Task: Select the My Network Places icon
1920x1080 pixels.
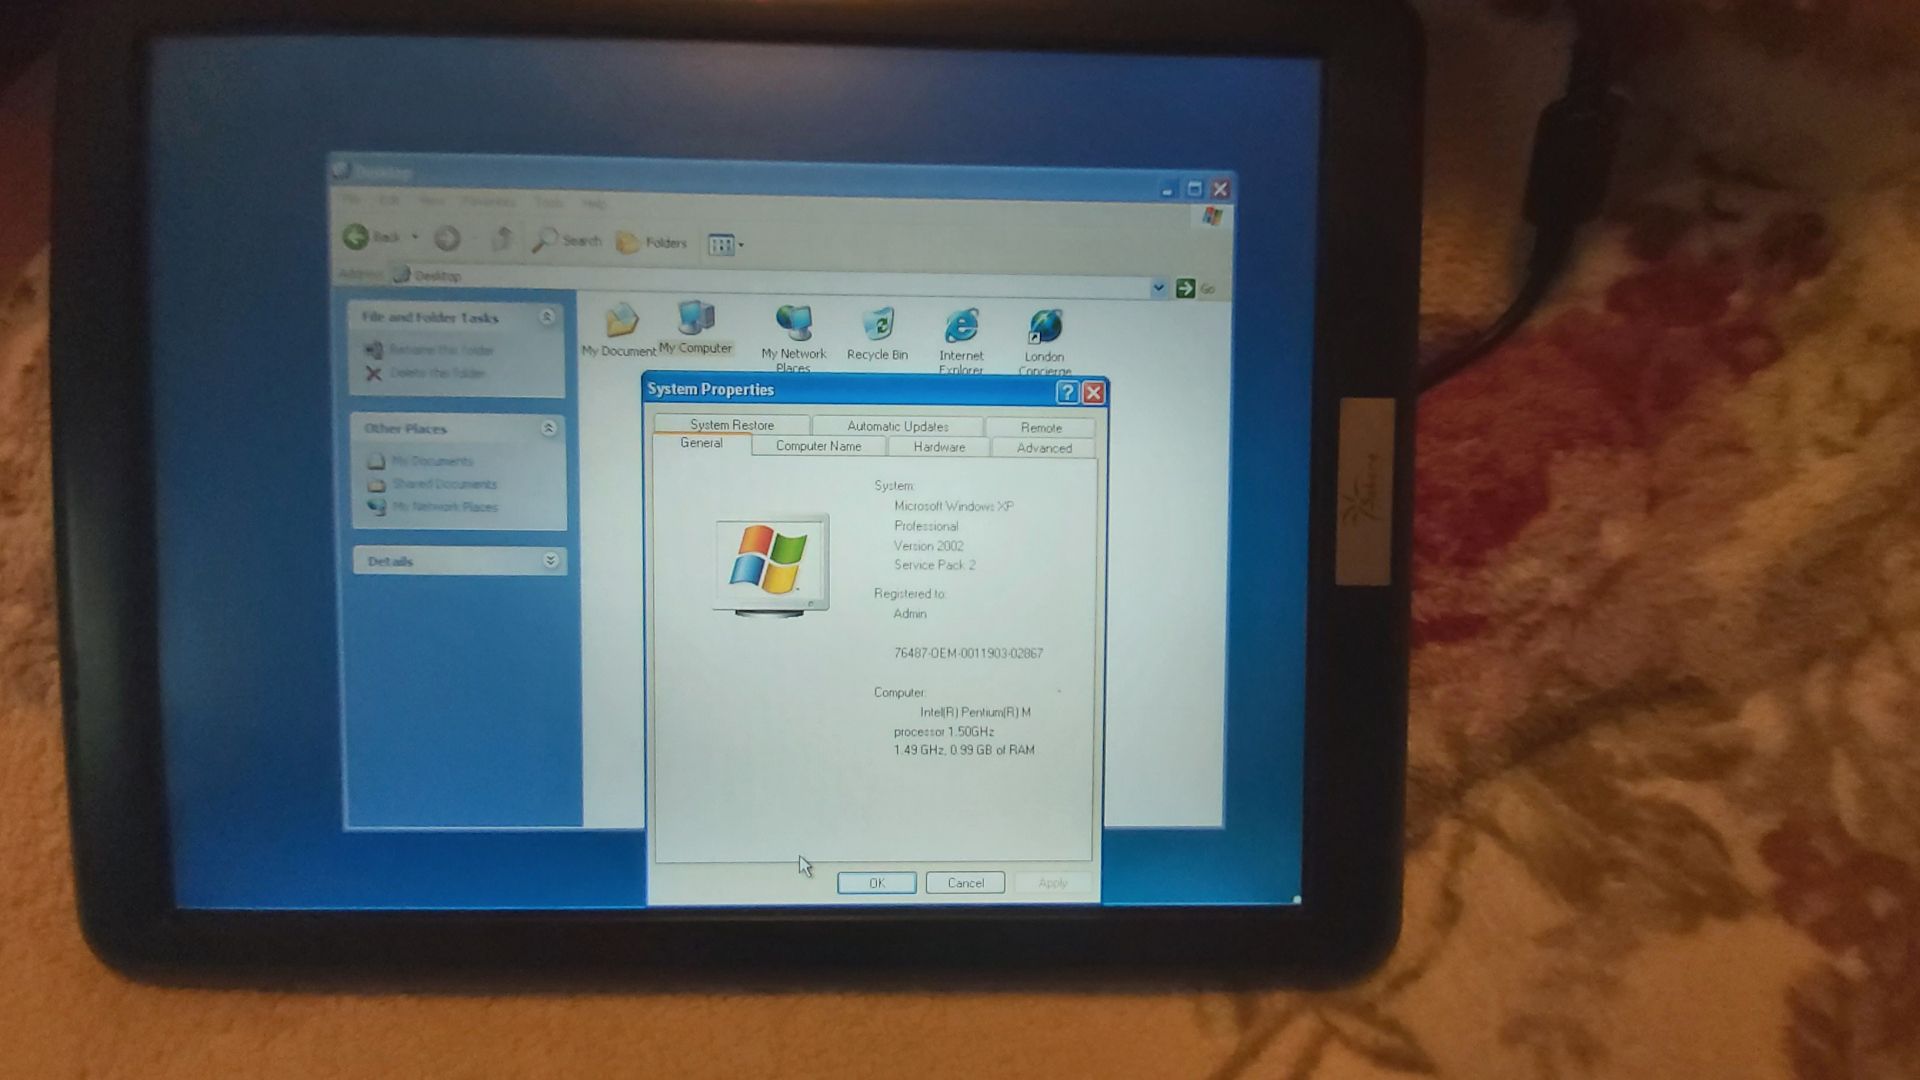Action: pyautogui.click(x=795, y=323)
